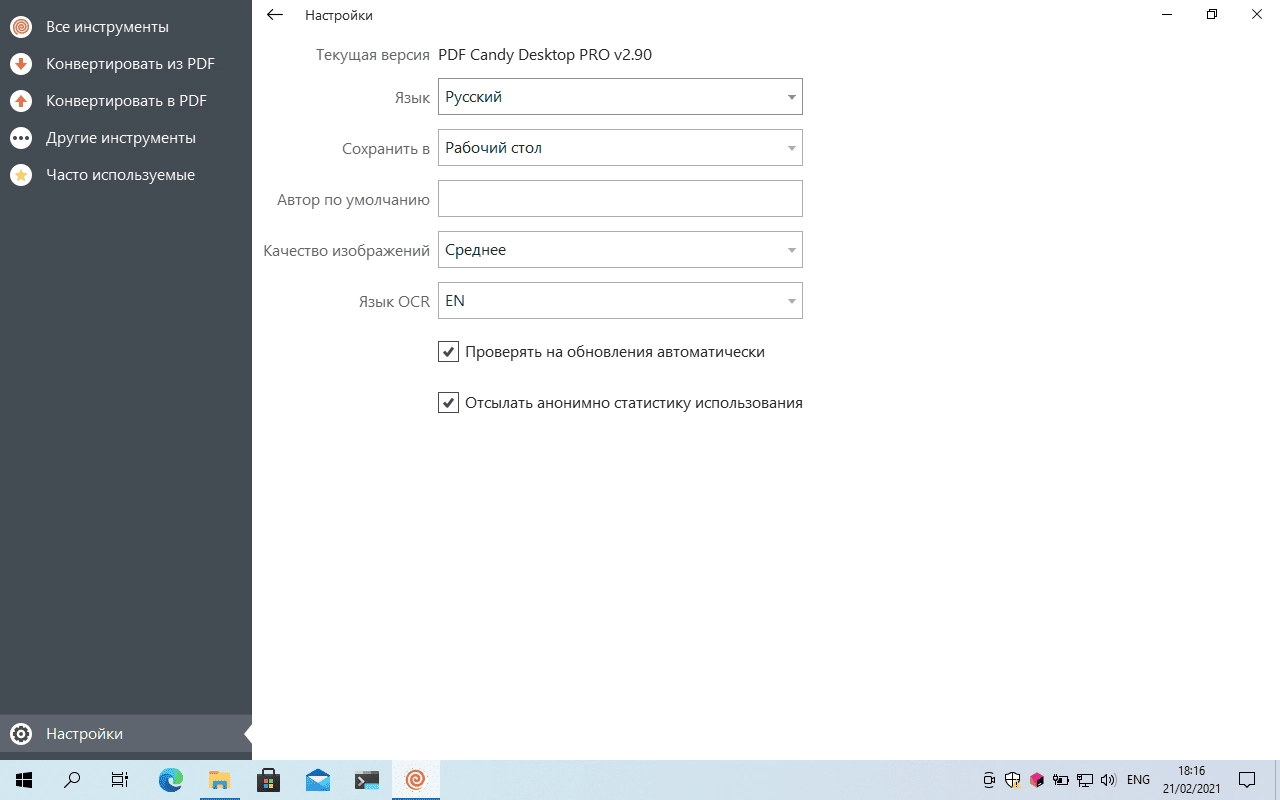Click ENG input language indicator
Screen dimensions: 1280x800
coord(1138,780)
